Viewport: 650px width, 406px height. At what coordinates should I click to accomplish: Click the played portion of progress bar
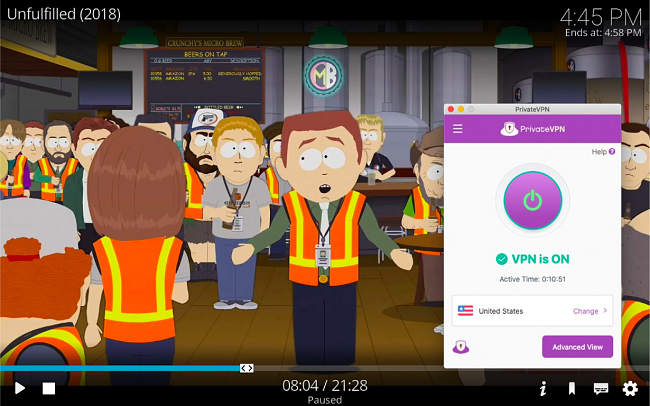(120, 368)
